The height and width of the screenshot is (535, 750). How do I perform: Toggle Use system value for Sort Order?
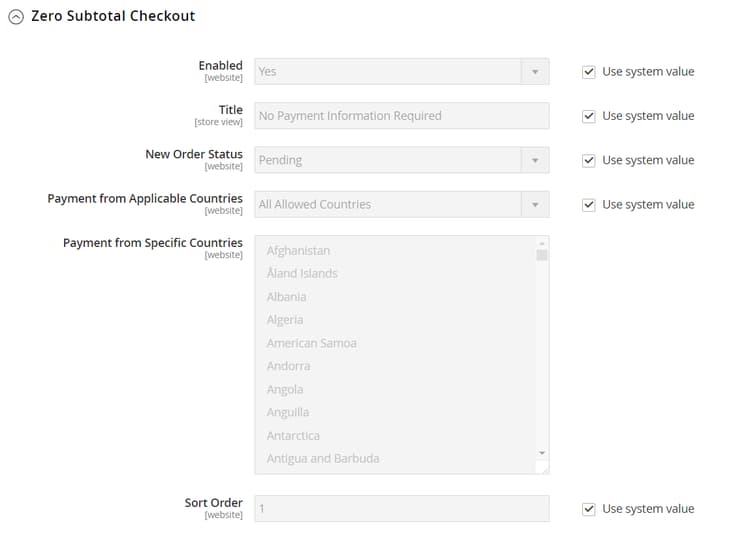(x=589, y=509)
